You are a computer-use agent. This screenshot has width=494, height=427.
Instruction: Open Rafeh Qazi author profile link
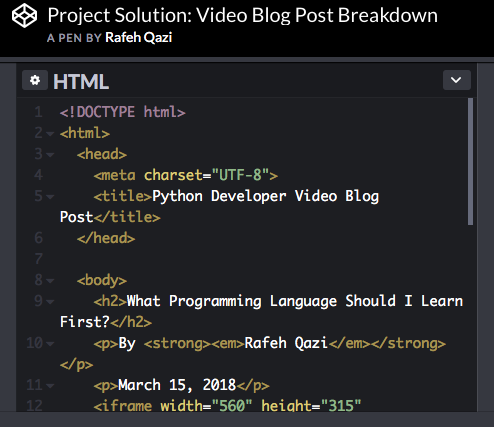click(x=139, y=37)
